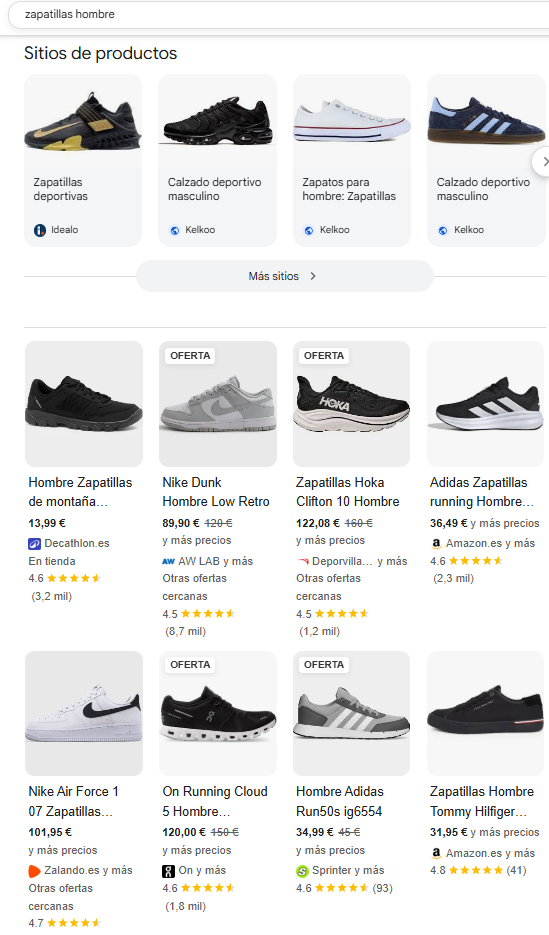This screenshot has width=549, height=935.
Task: Open the Hoka Clifton 10 product image
Action: 352,404
